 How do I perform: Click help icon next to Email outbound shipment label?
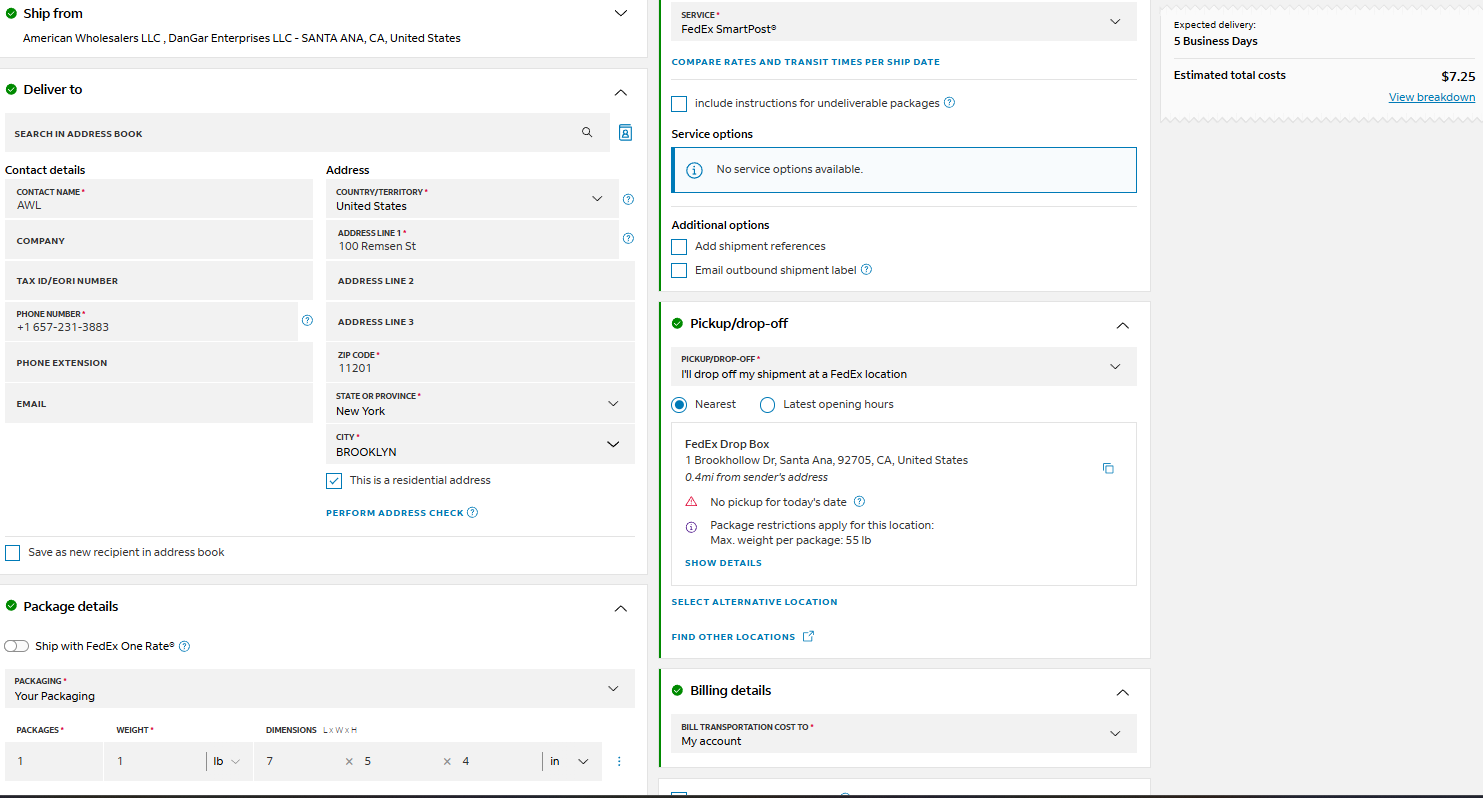click(866, 269)
